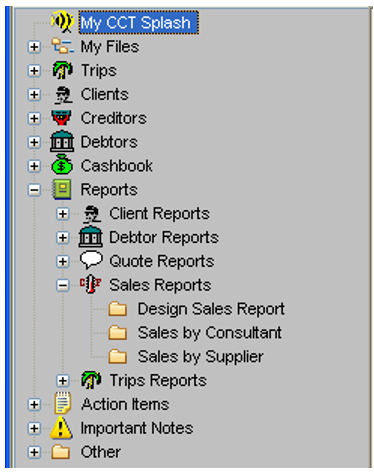Click the bank building icon next to Debtors
The width and height of the screenshot is (374, 473).
[62, 142]
